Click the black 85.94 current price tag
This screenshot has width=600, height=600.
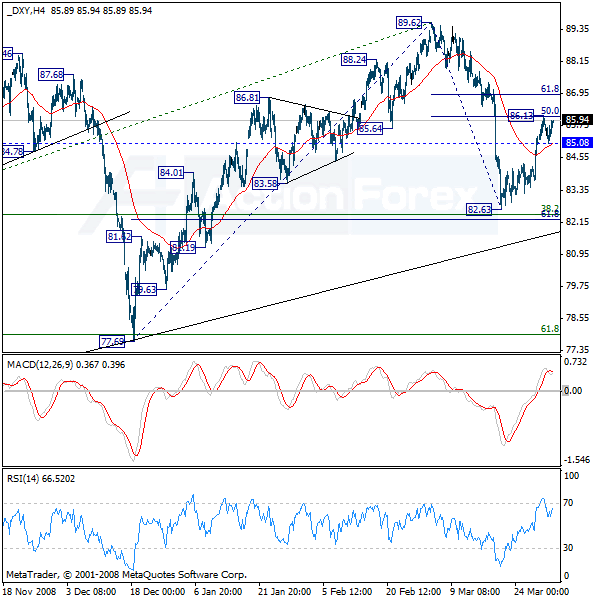click(577, 120)
